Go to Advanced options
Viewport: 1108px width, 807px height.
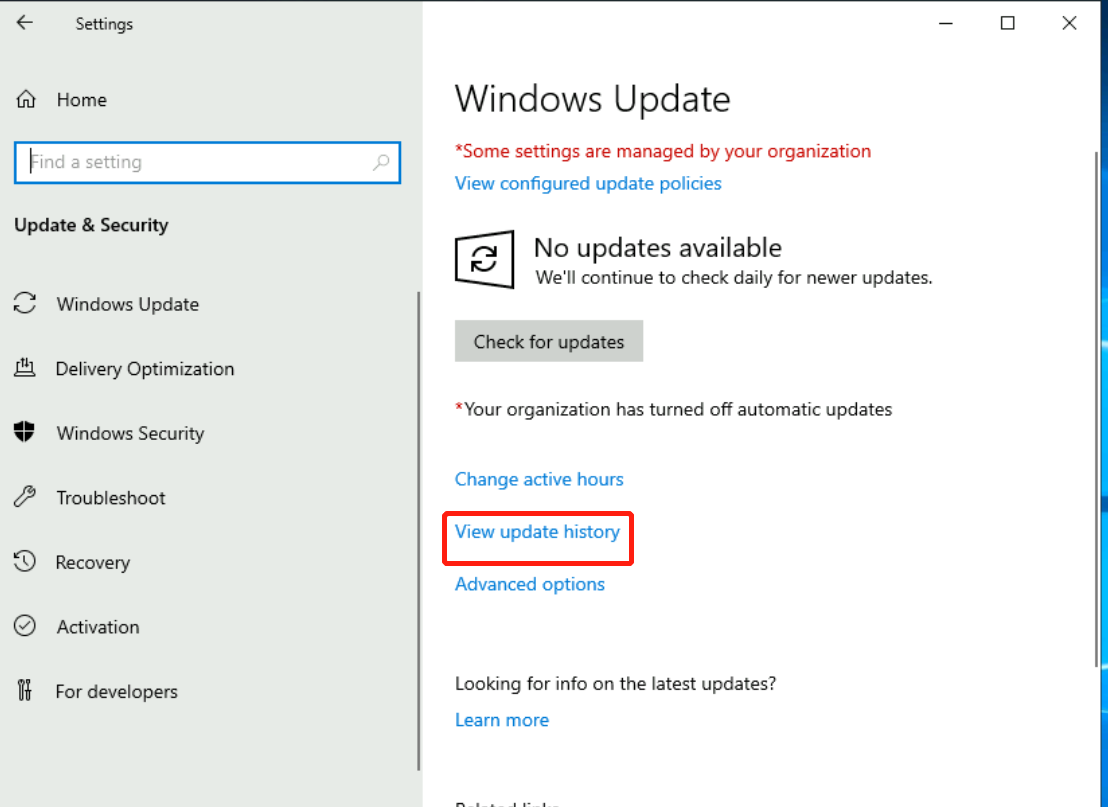[530, 584]
